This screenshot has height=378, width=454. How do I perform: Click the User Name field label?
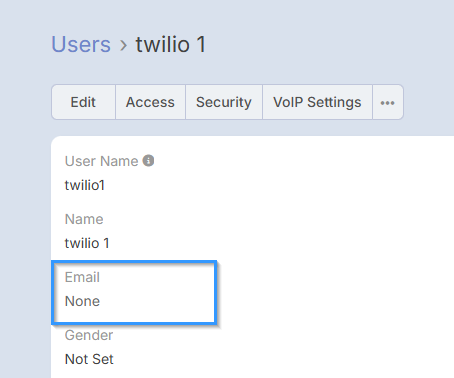tap(101, 161)
